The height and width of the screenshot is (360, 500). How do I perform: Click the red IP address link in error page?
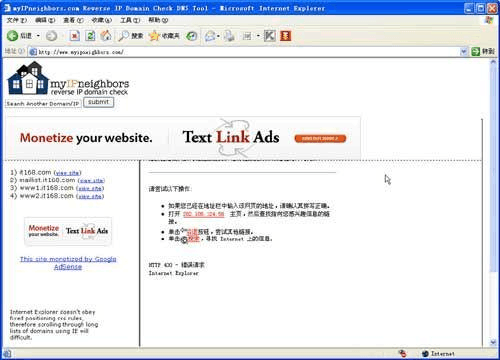pos(204,214)
